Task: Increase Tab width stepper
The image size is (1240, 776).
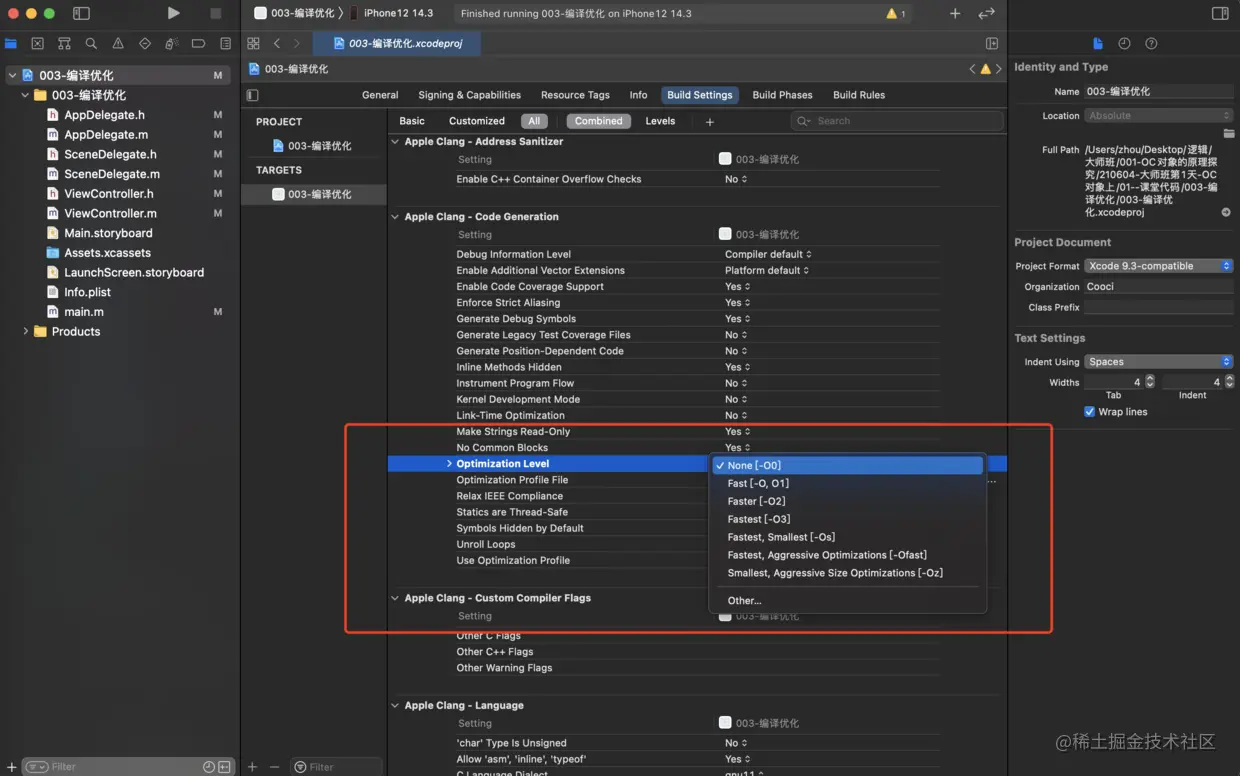Action: [1150, 378]
